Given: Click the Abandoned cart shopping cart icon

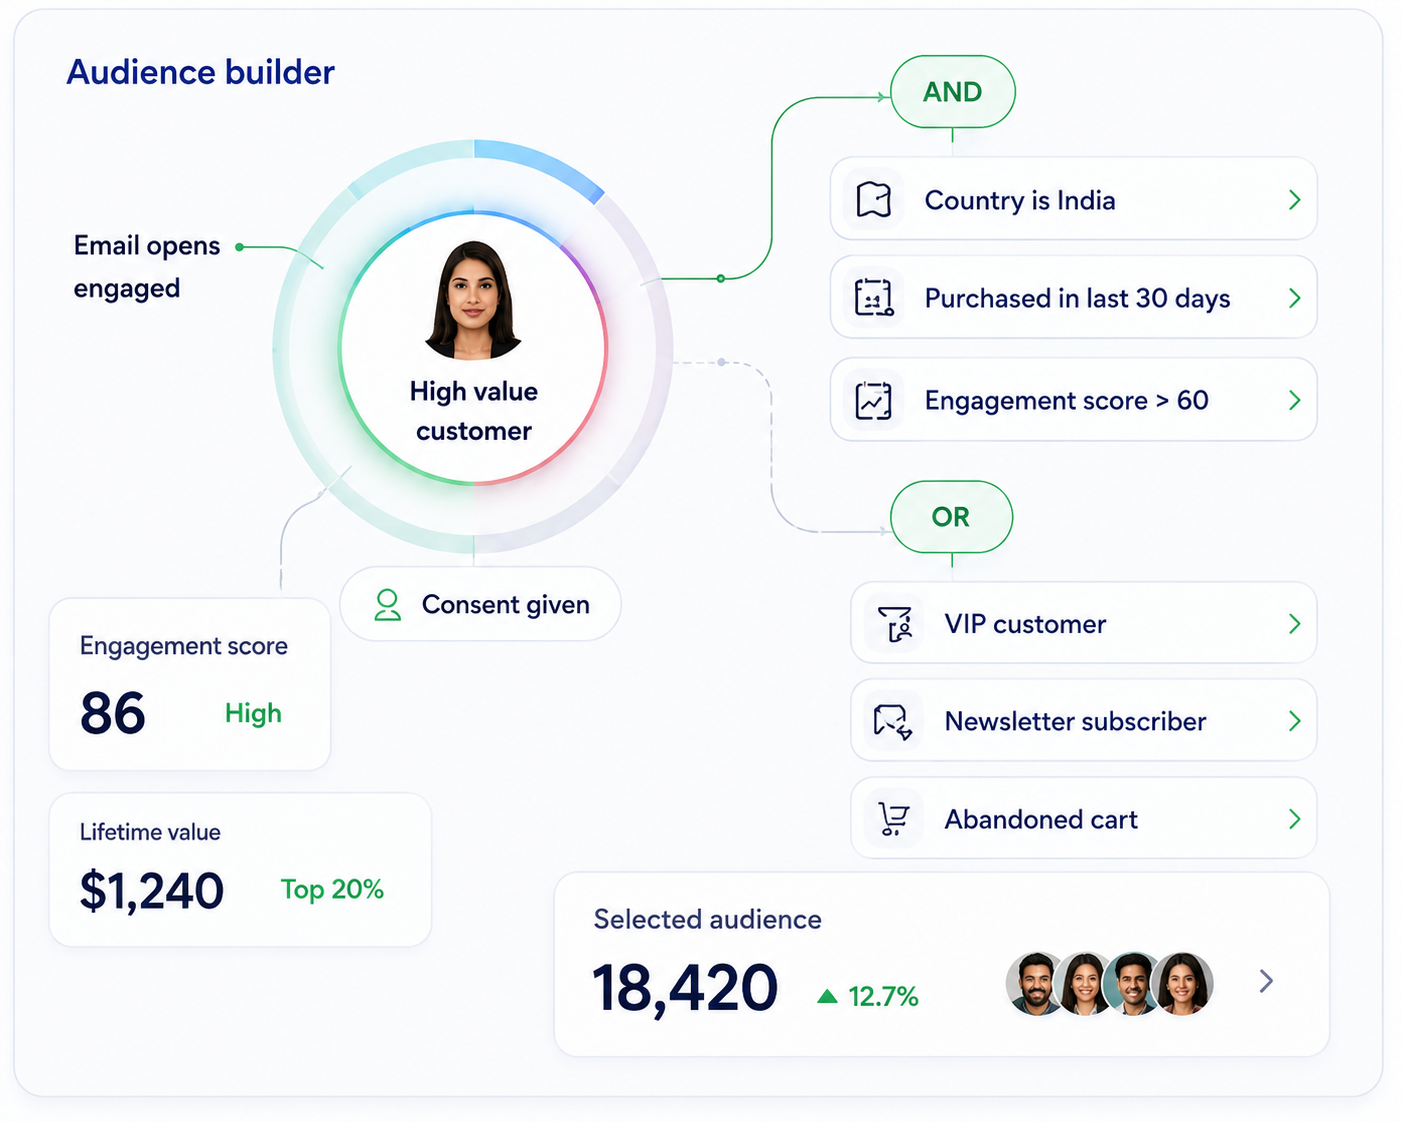Looking at the screenshot, I should click(893, 819).
